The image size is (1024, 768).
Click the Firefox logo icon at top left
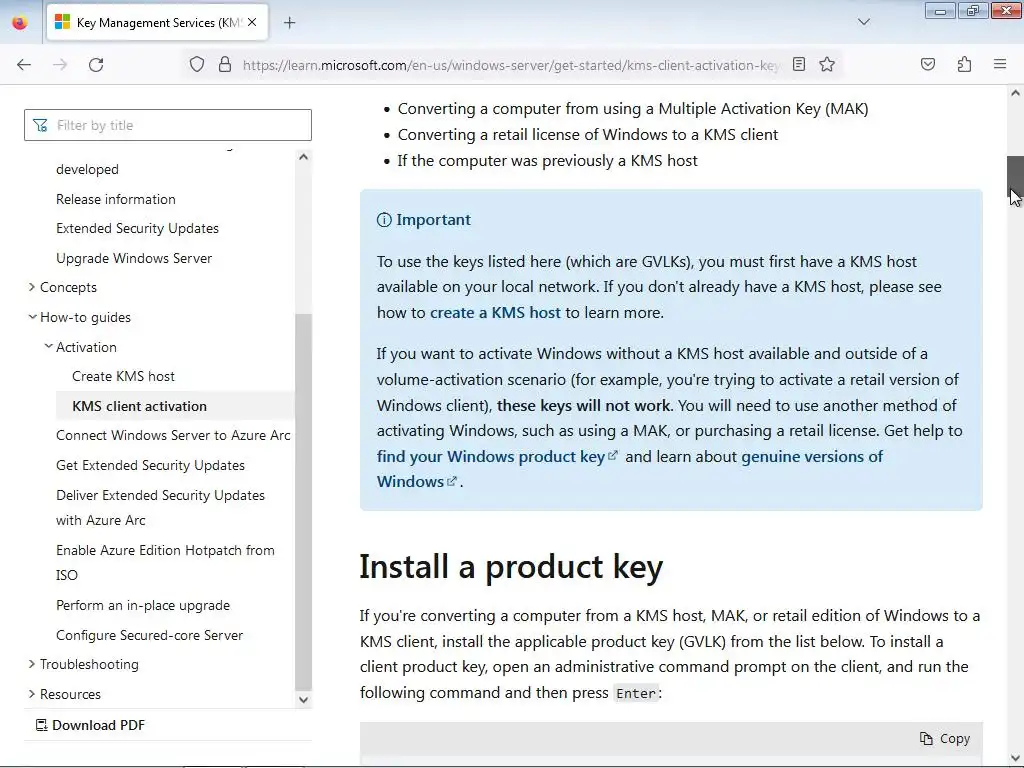20,22
